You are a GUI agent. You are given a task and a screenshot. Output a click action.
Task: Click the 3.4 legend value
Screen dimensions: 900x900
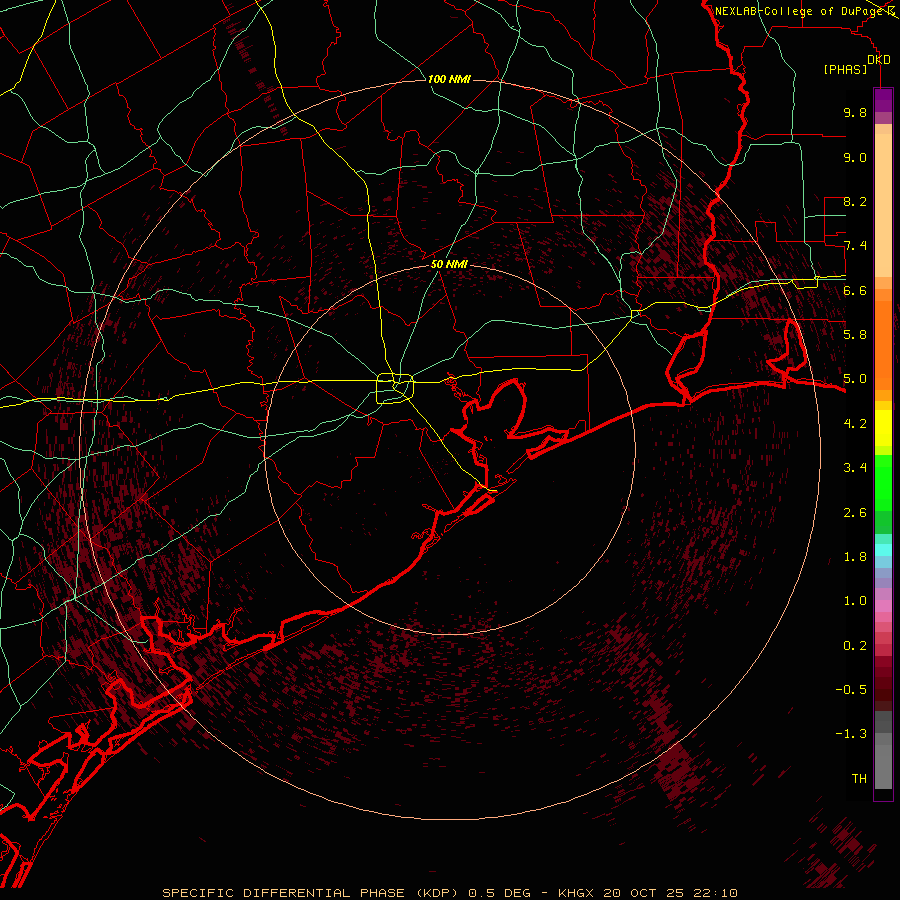point(855,468)
